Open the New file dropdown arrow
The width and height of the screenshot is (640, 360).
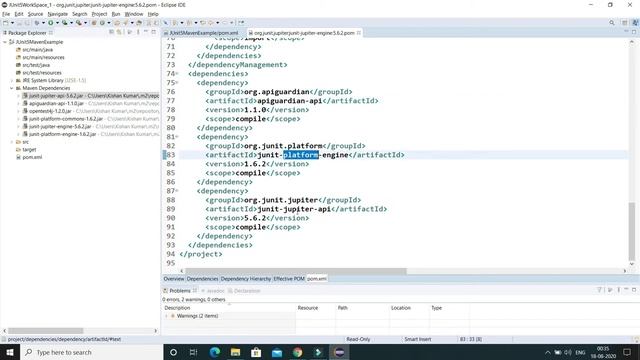point(12,23)
